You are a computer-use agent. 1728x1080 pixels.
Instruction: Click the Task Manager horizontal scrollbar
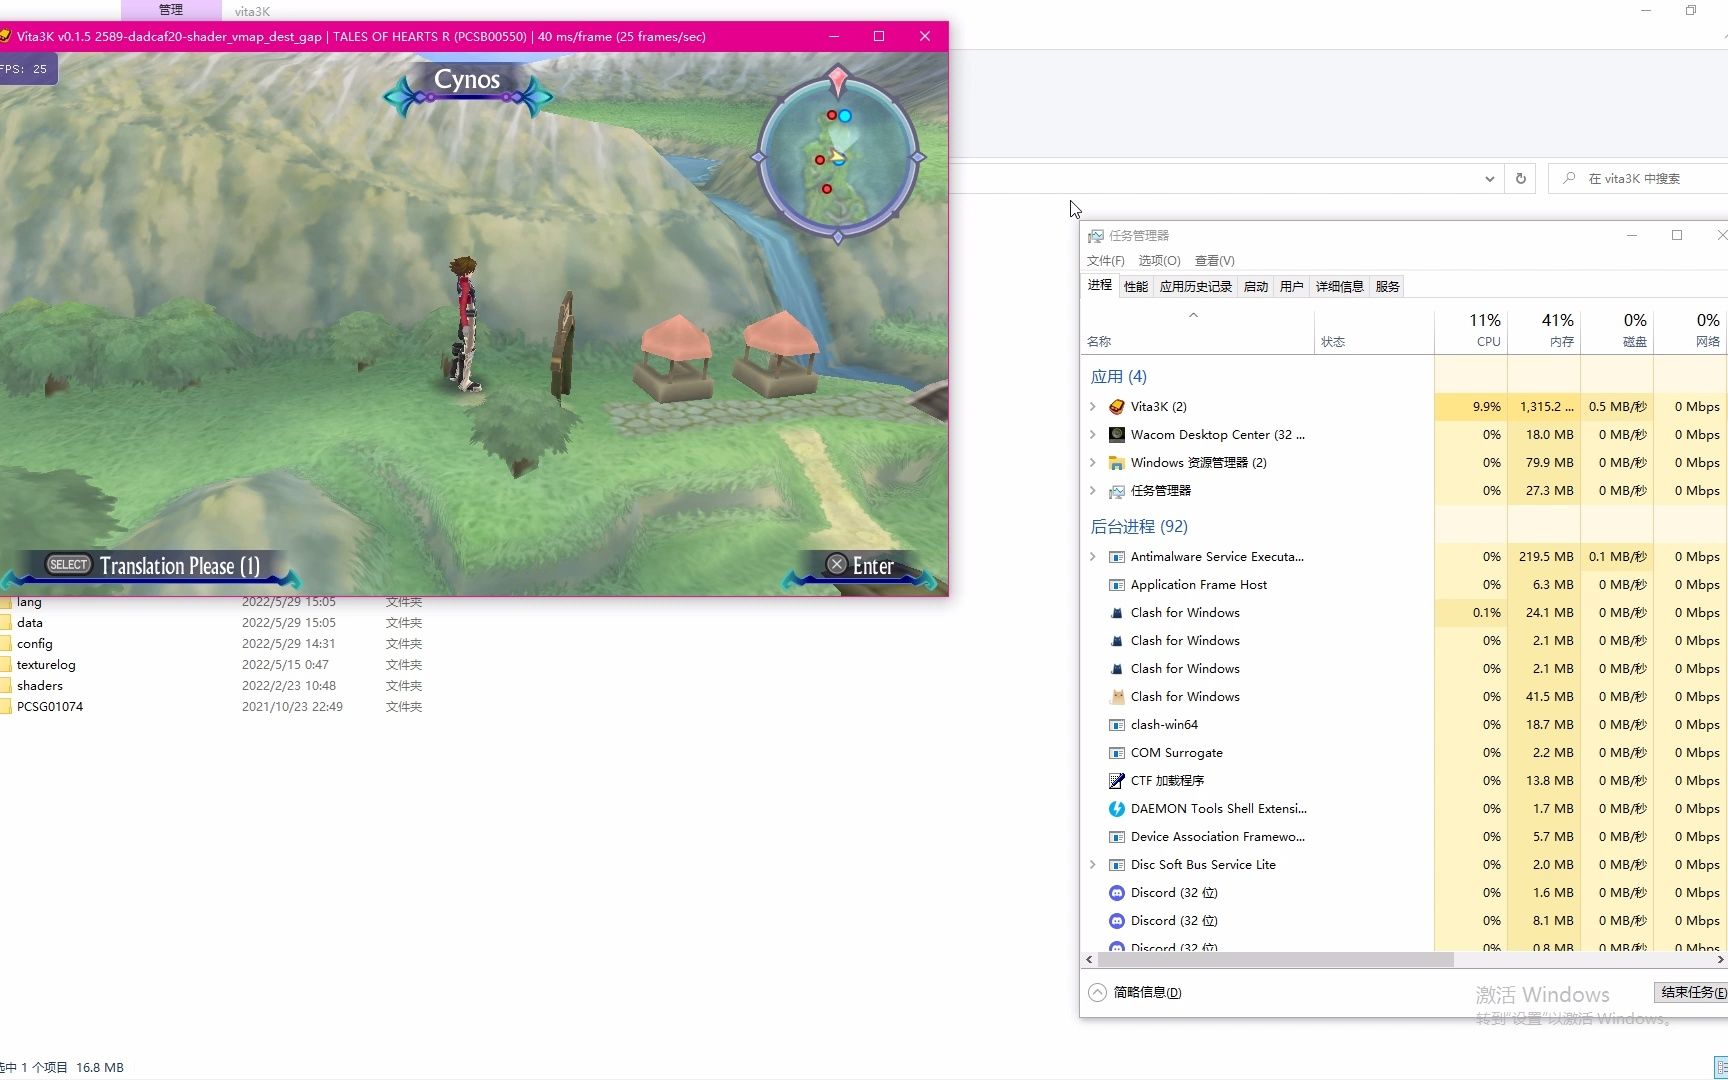(x=1275, y=960)
